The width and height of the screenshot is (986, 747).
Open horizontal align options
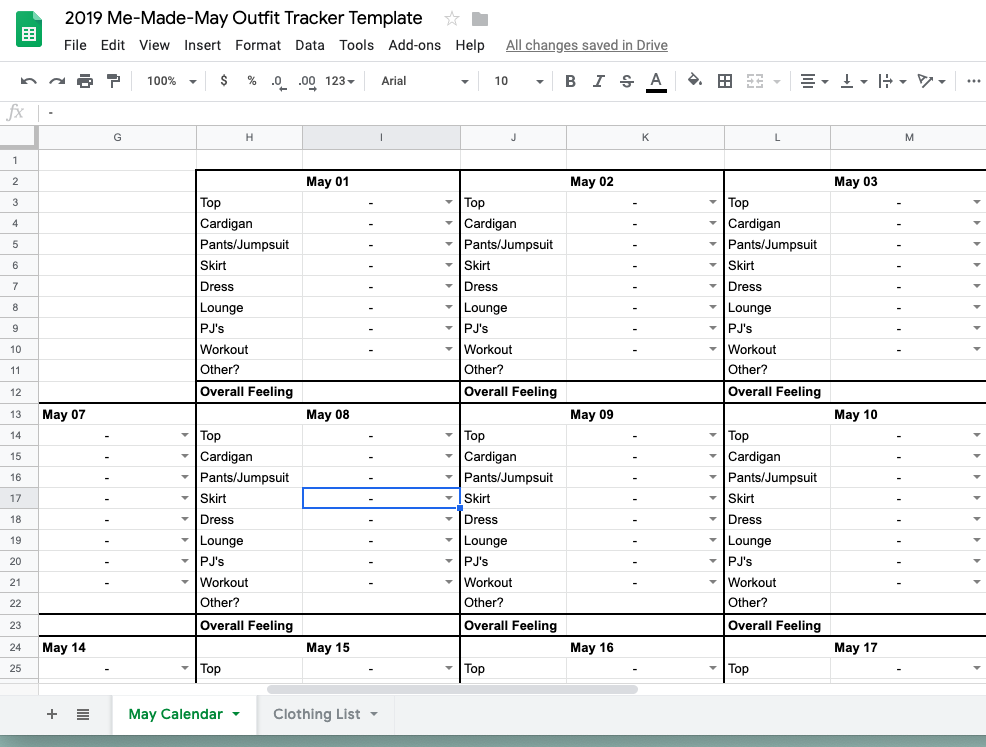(x=814, y=81)
